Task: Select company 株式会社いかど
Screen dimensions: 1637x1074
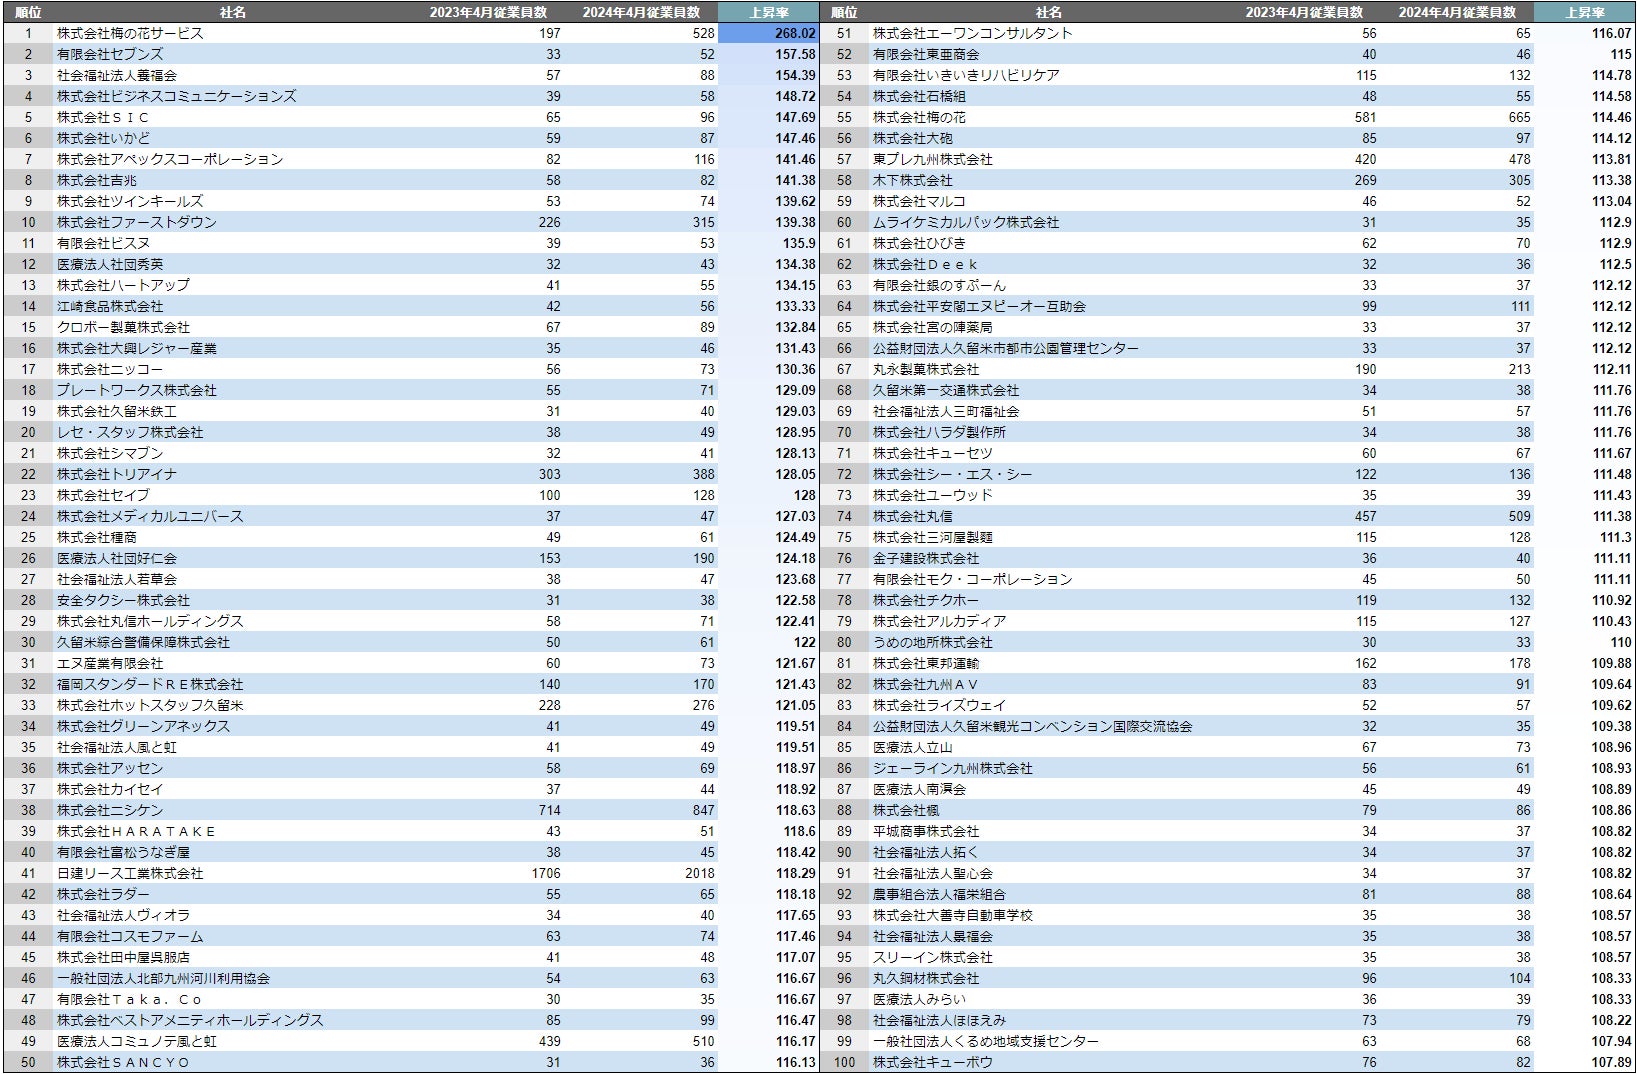Action: [x=103, y=138]
